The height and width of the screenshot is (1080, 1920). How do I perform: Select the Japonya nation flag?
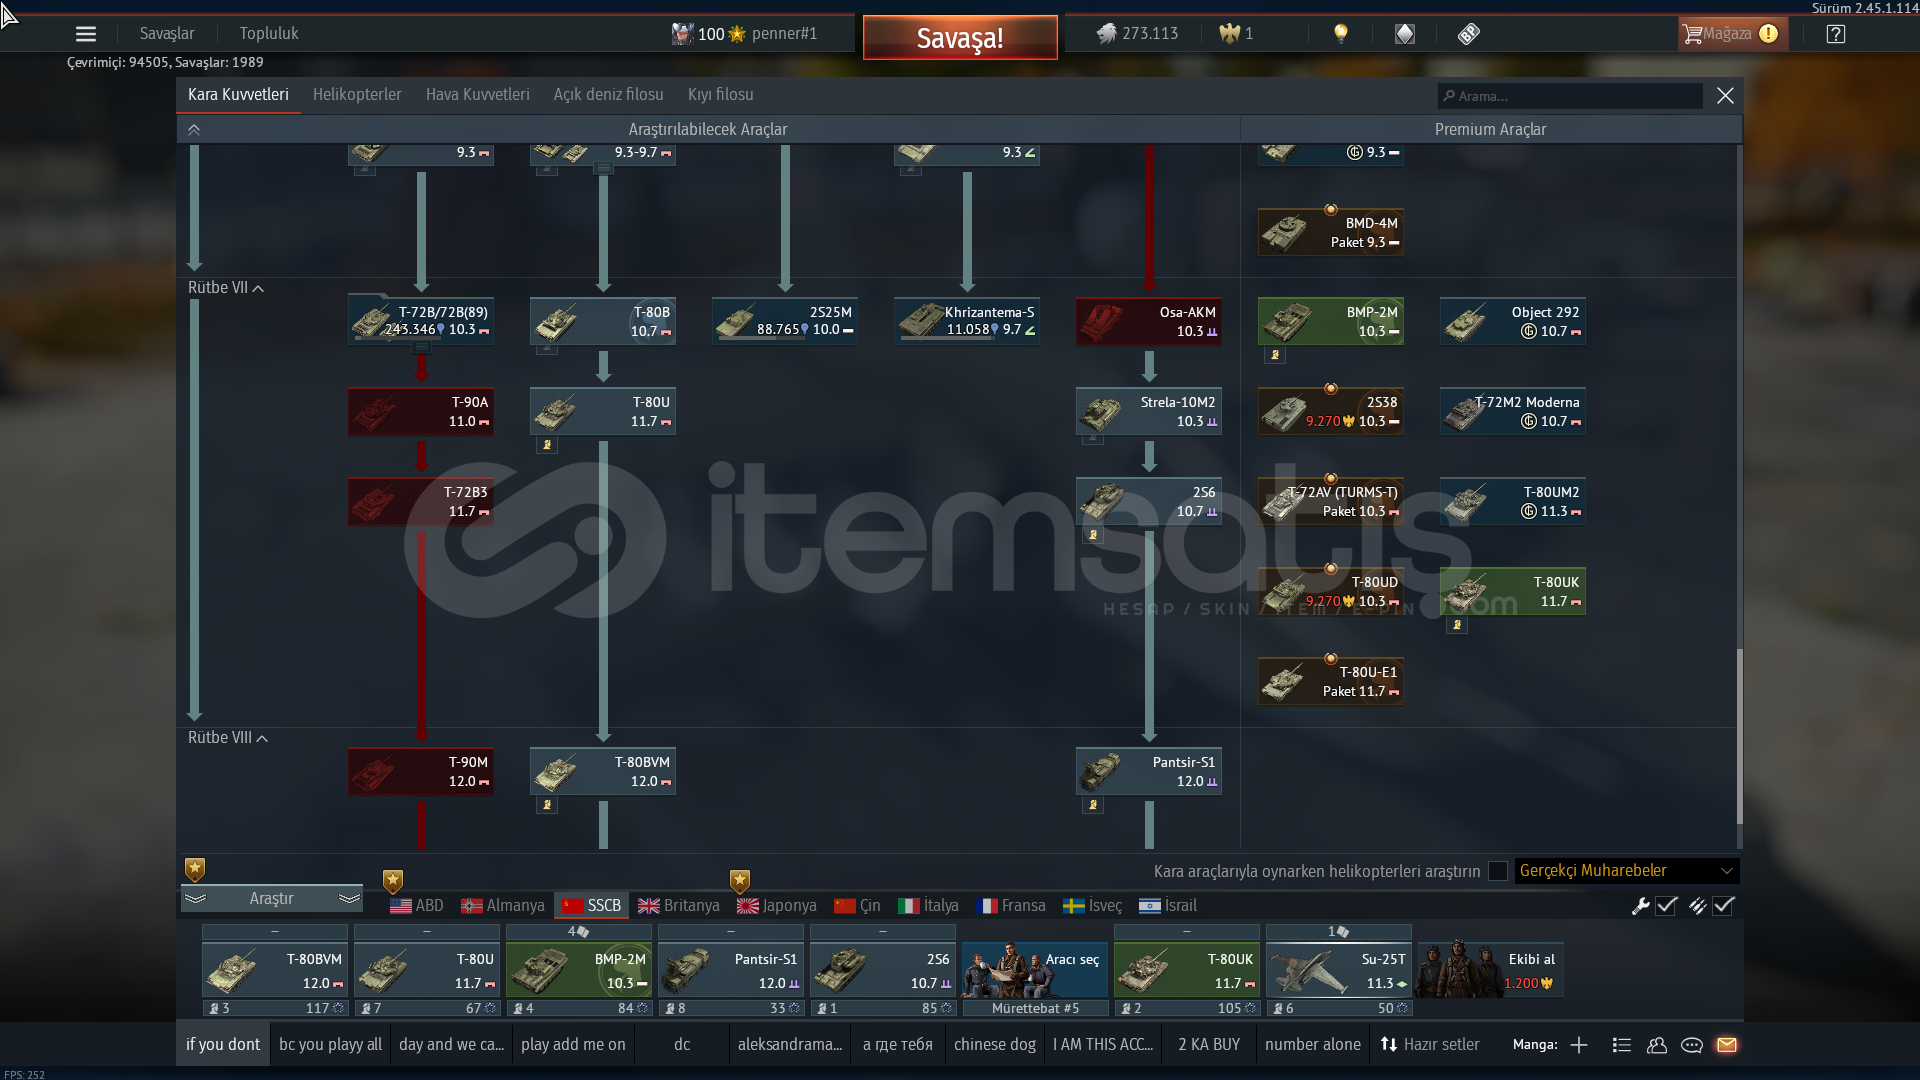point(777,906)
